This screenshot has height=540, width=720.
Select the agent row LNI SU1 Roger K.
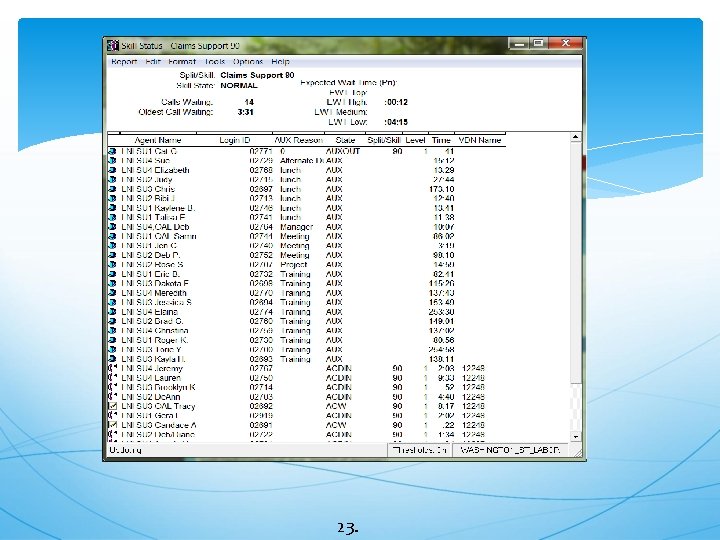pyautogui.click(x=306, y=340)
